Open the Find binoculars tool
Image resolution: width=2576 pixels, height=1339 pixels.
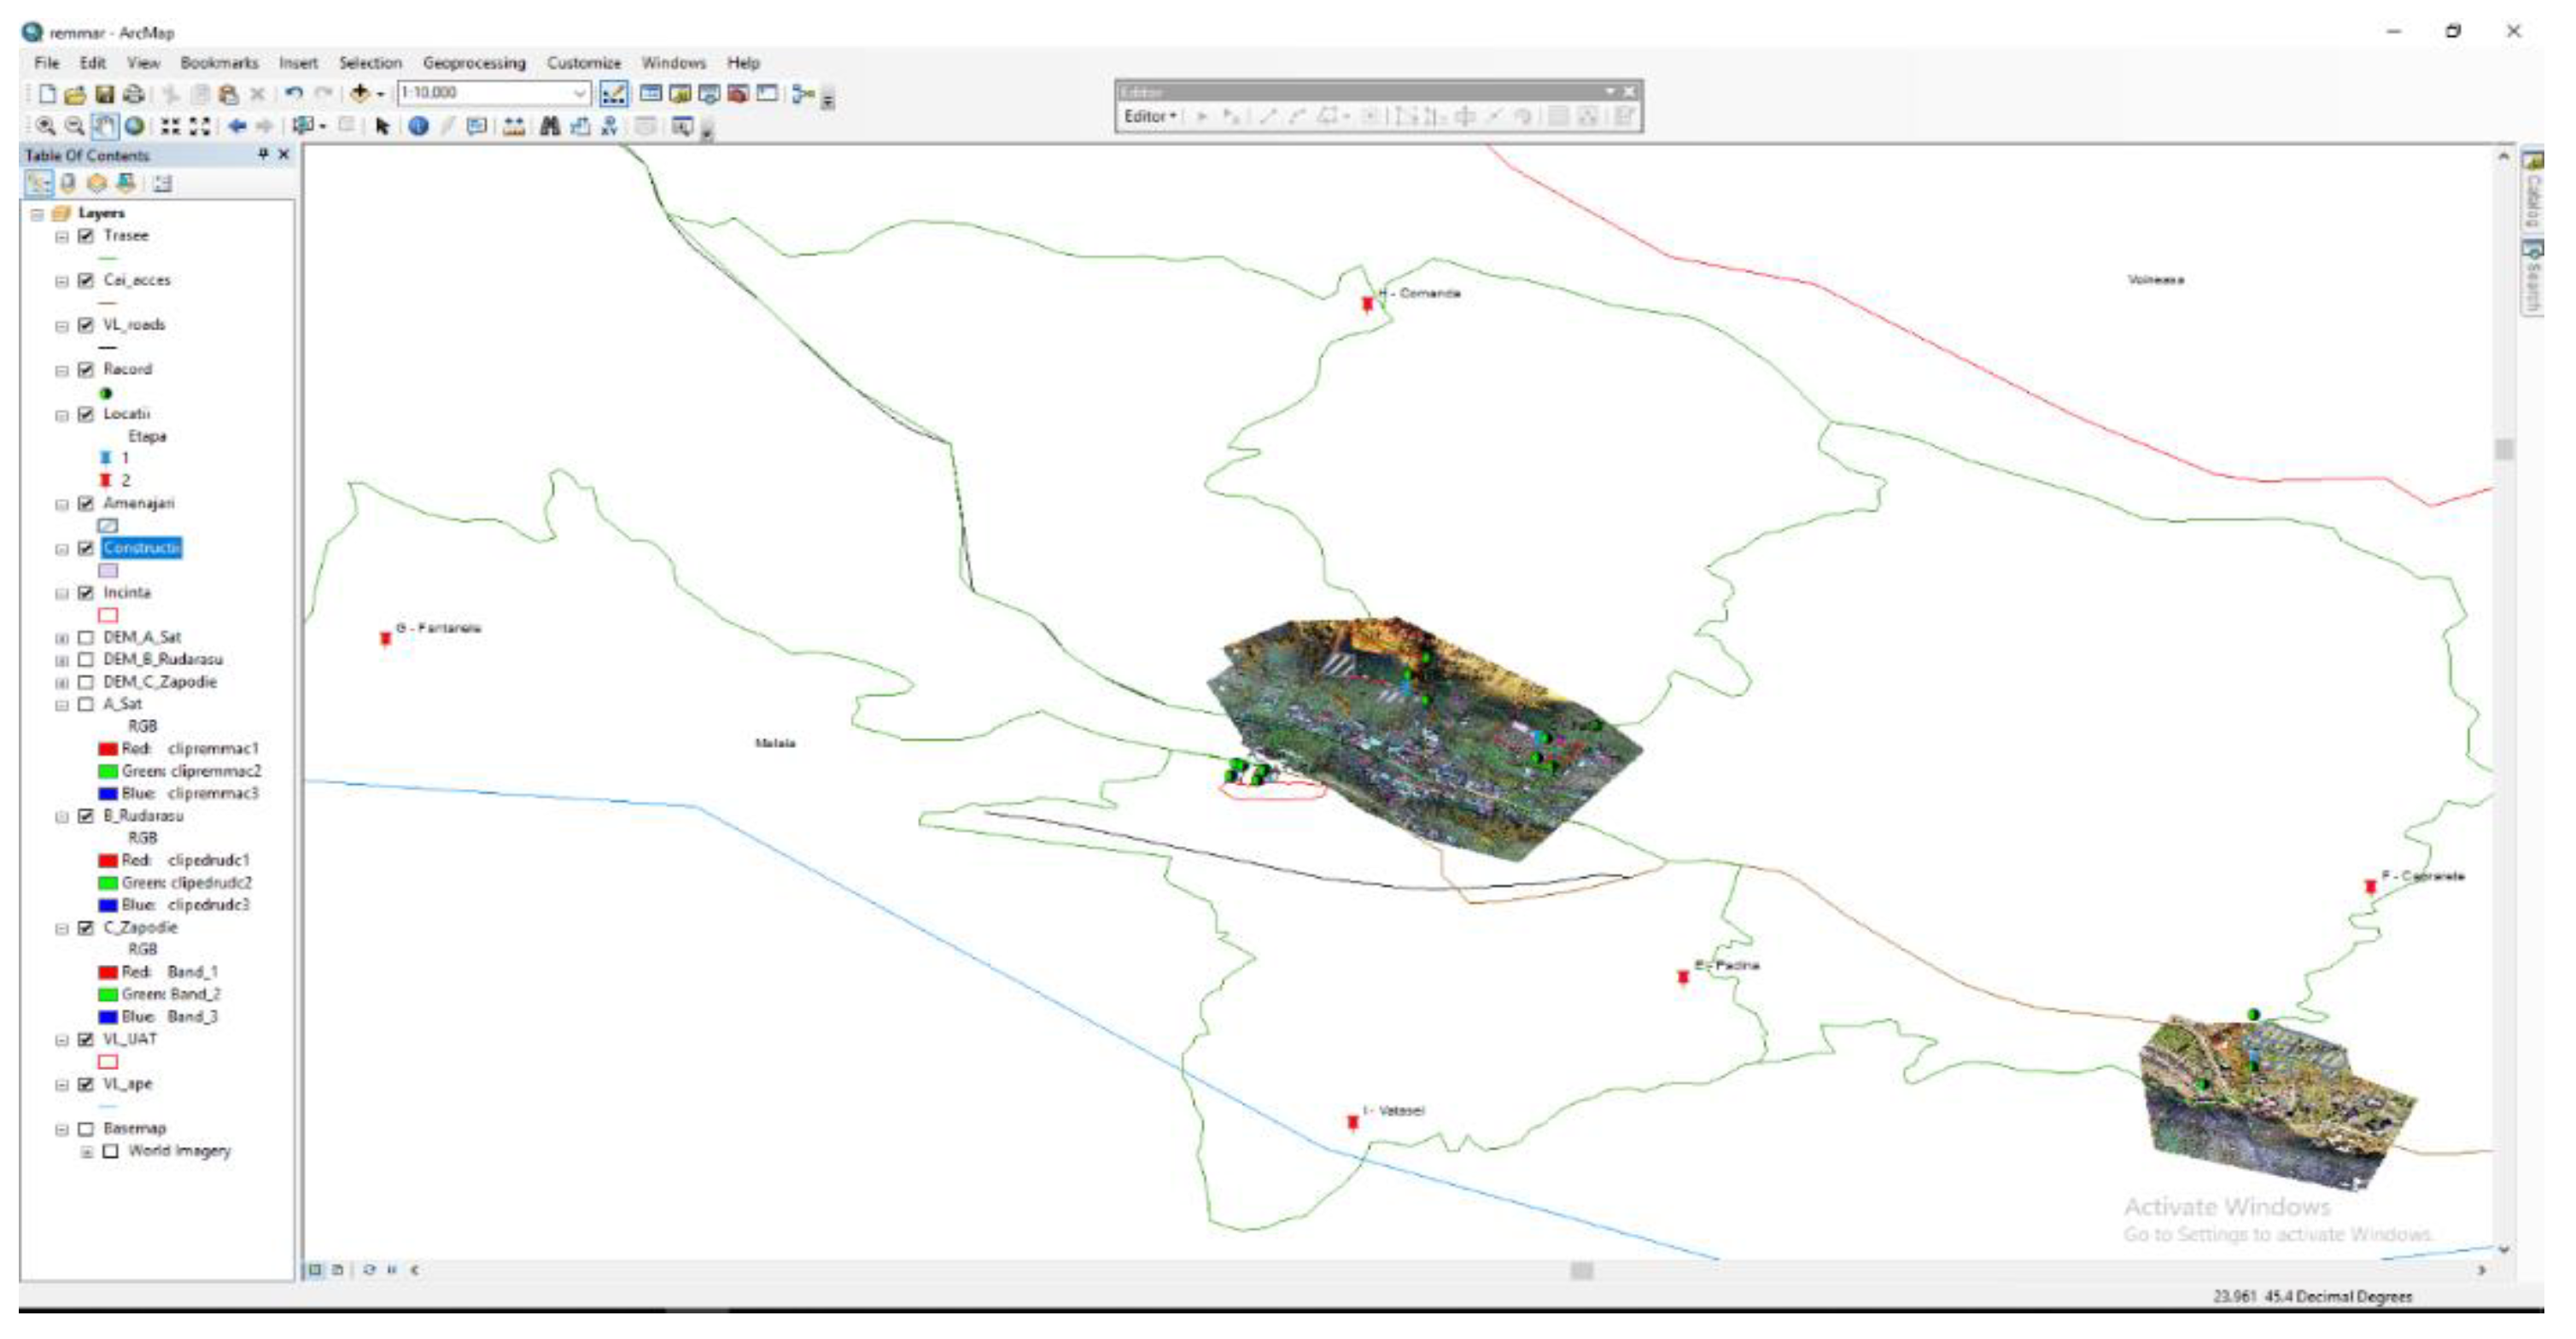pyautogui.click(x=549, y=126)
